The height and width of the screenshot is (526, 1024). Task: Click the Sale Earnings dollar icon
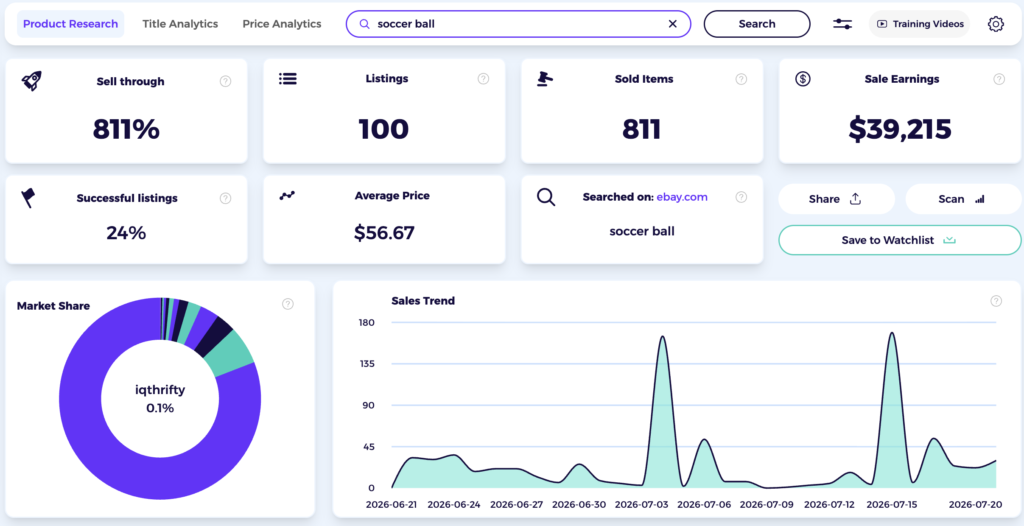click(803, 79)
